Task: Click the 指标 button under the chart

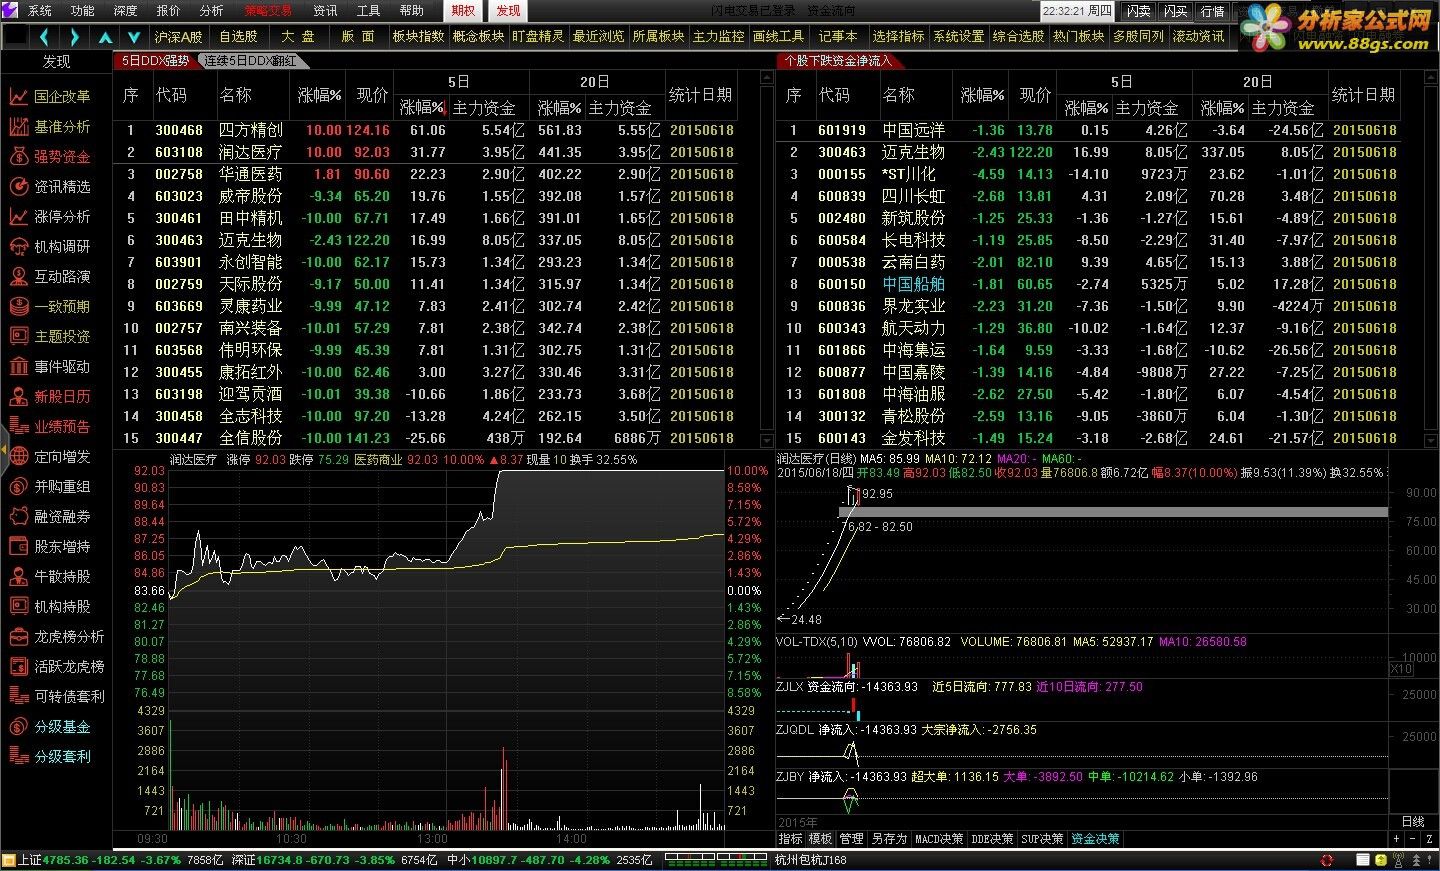Action: coord(790,839)
